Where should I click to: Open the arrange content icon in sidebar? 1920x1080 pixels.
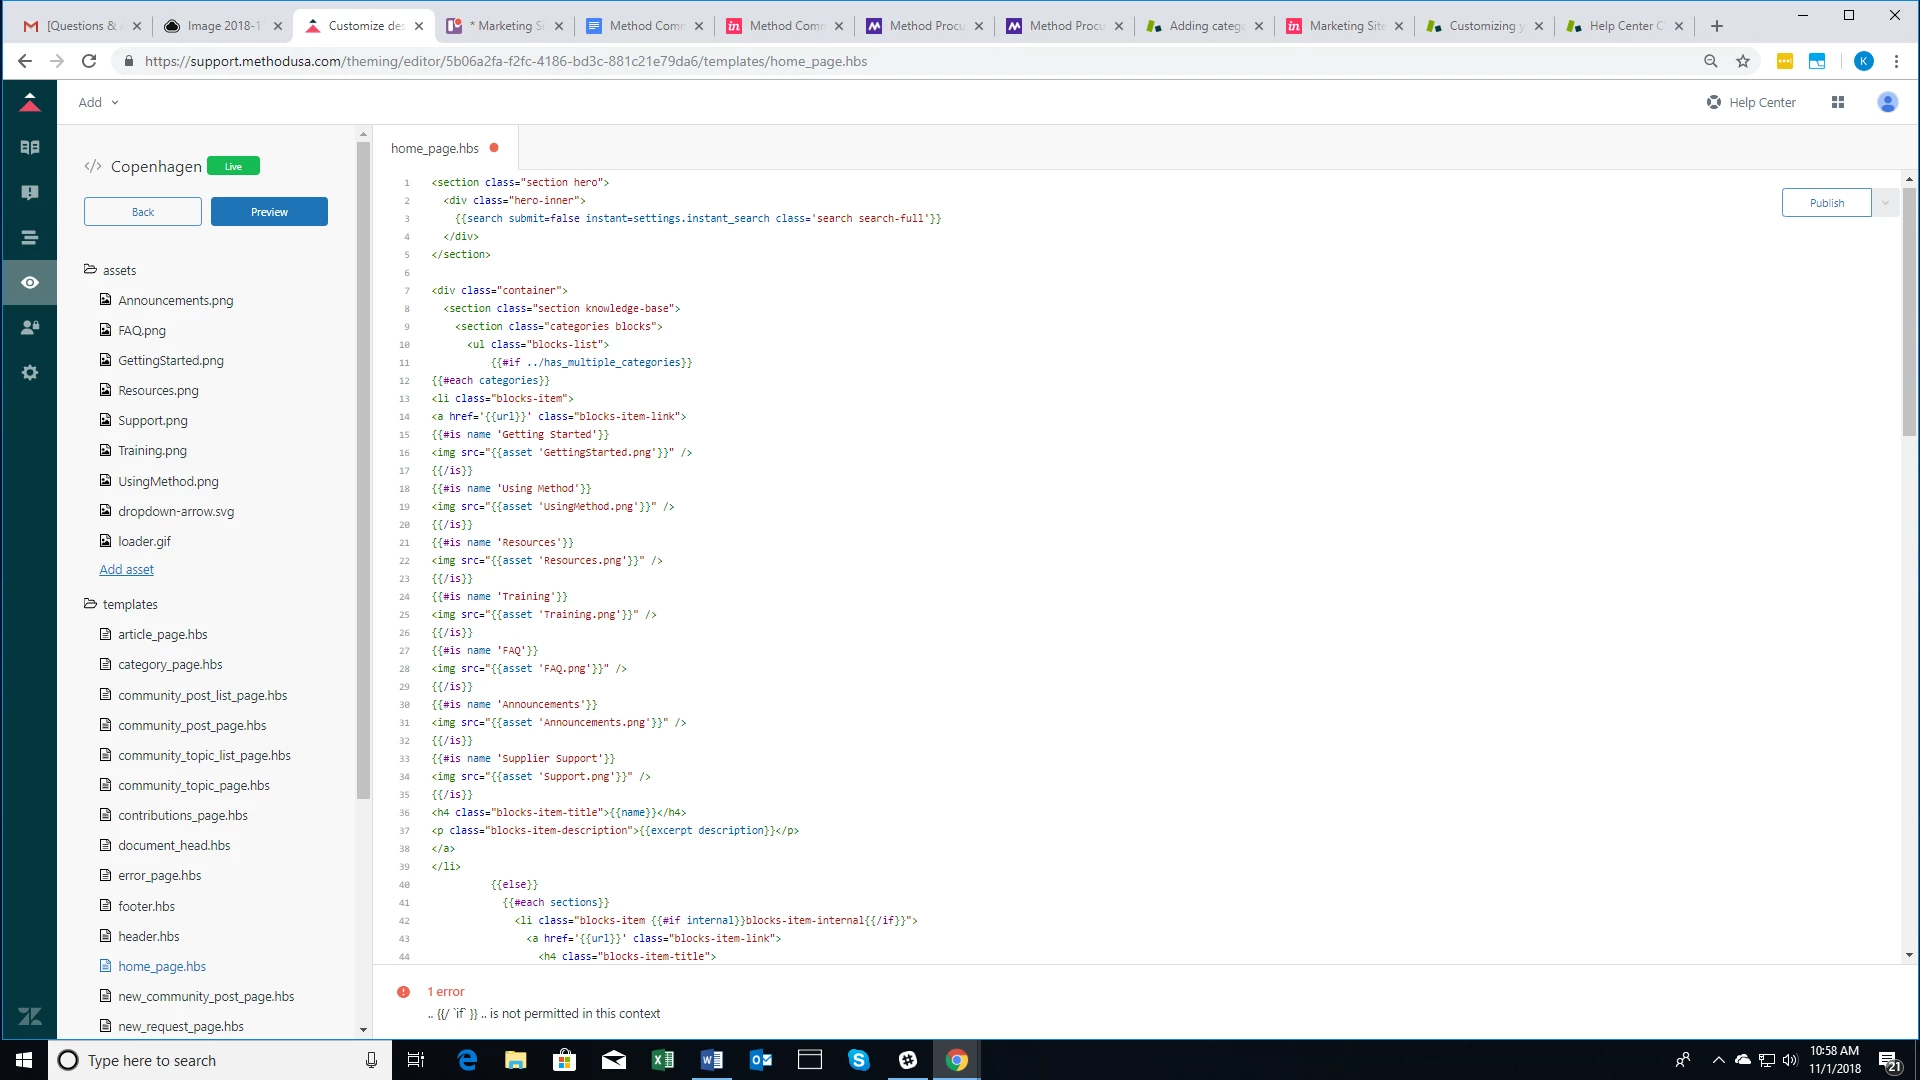tap(30, 237)
